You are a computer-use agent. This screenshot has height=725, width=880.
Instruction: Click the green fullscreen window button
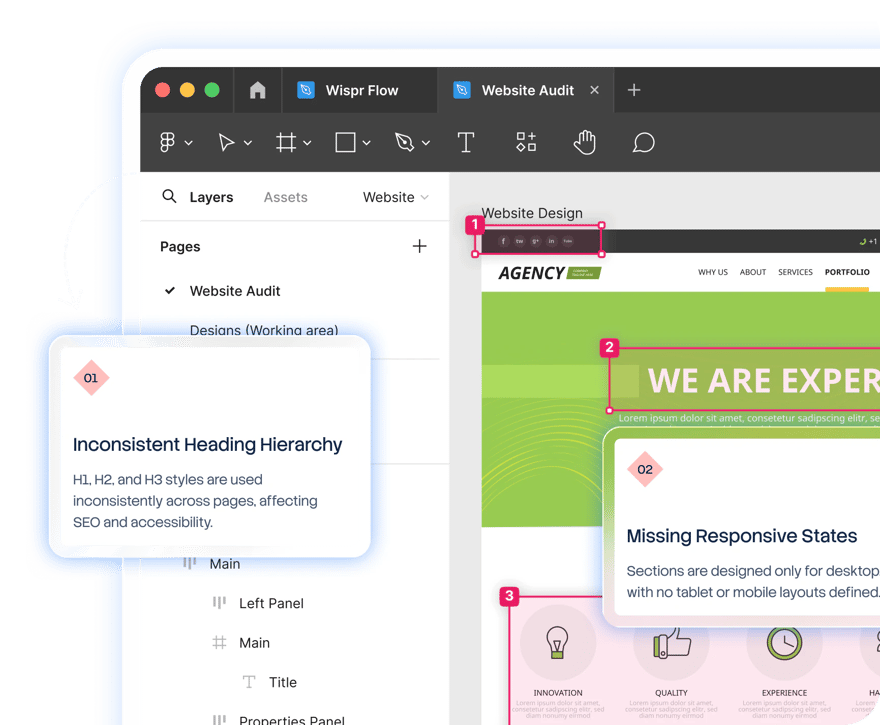[x=212, y=90]
